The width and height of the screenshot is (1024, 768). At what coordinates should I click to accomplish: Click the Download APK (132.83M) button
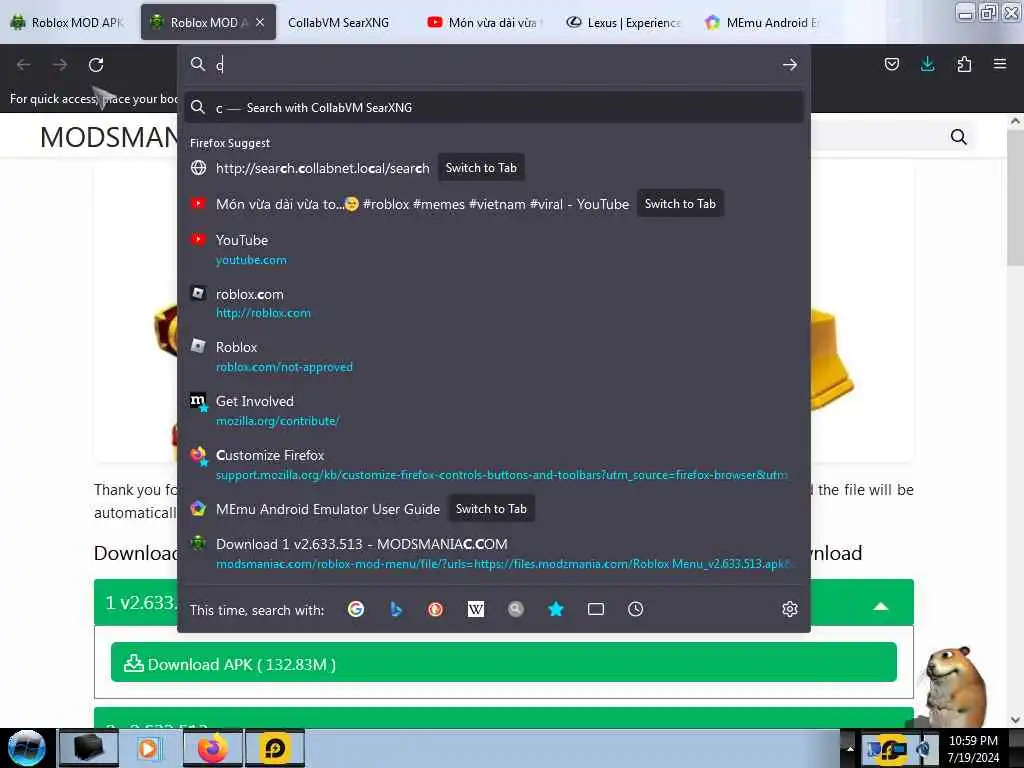(x=504, y=662)
